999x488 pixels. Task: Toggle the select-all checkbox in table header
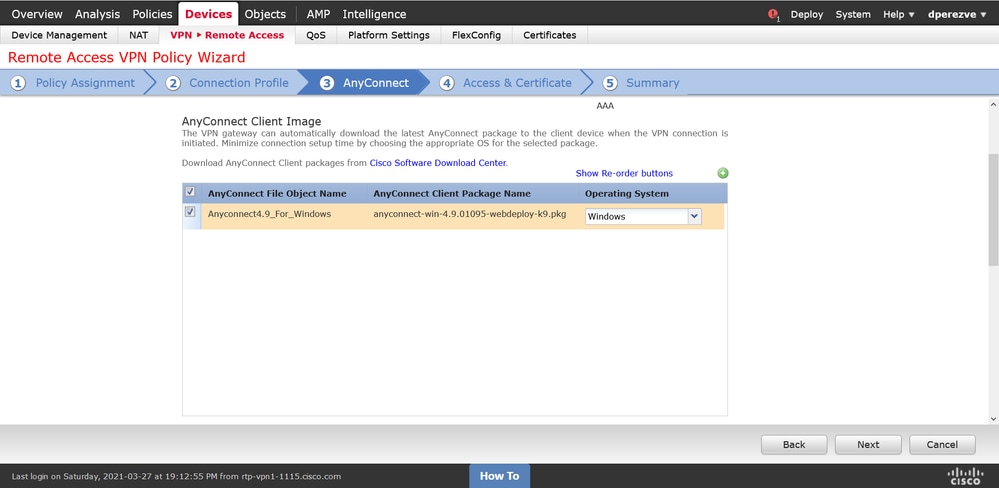190,192
